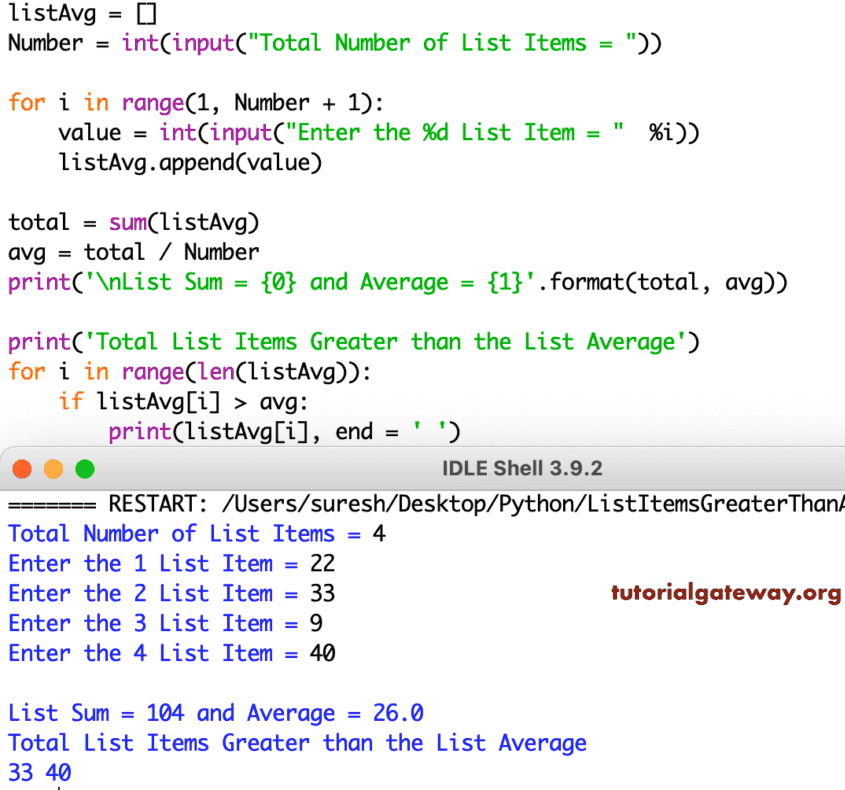Click the tutorialgateway.org watermark text
Image resolution: width=845 pixels, height=790 pixels.
726,593
